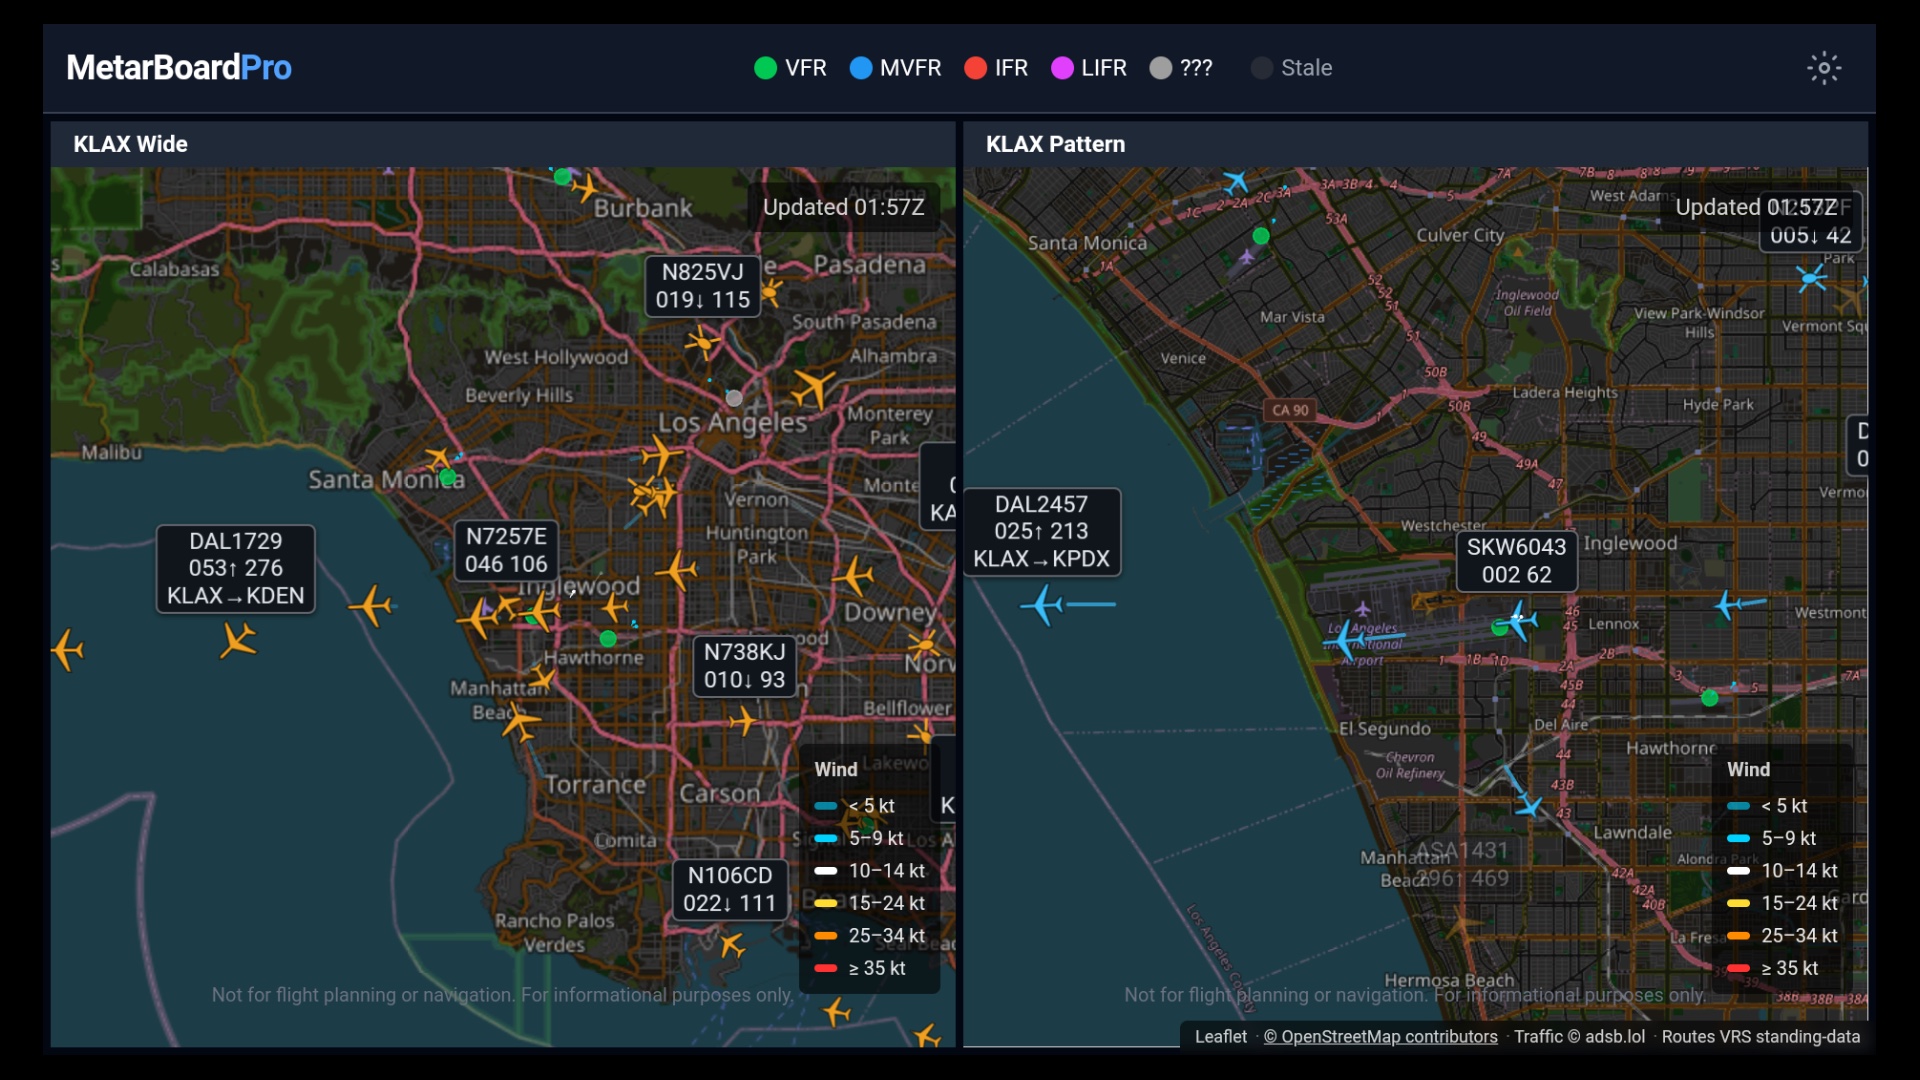
Task: Click green station dot near Del Aire, pattern map
Action: [1710, 698]
